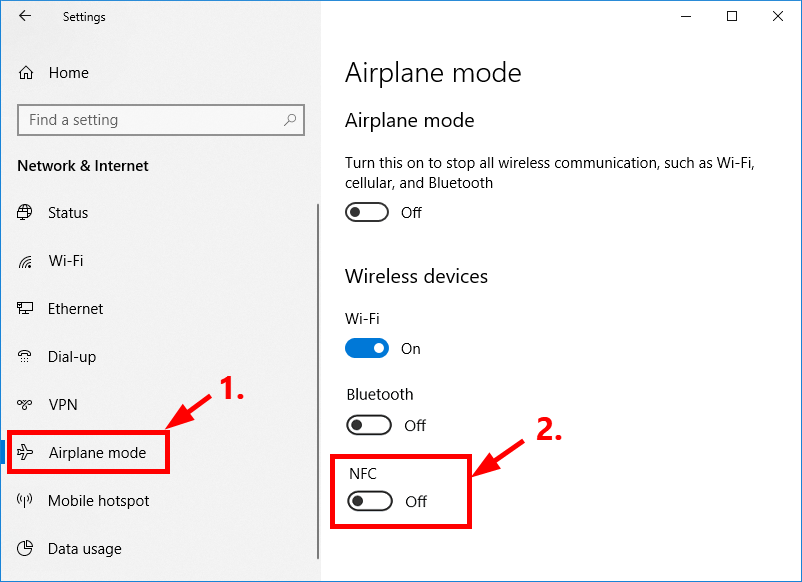Select the Status globe icon in sidebar
The width and height of the screenshot is (802, 582).
point(26,212)
